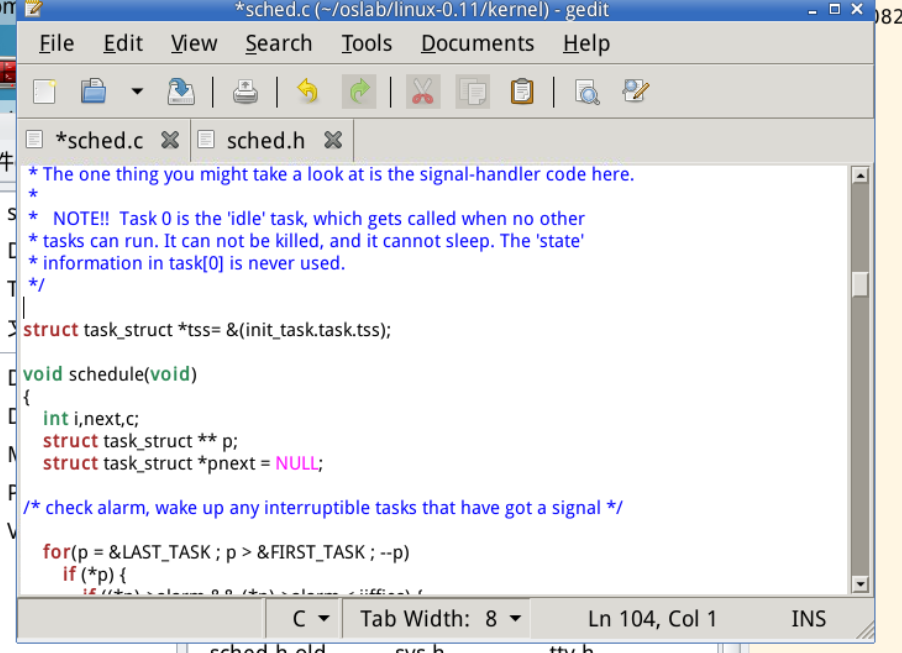
Task: Open the C language selector dropdown
Action: coord(311,619)
